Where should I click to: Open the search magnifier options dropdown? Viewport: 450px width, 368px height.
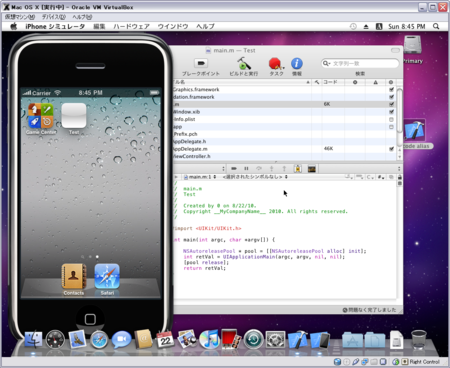(x=326, y=63)
